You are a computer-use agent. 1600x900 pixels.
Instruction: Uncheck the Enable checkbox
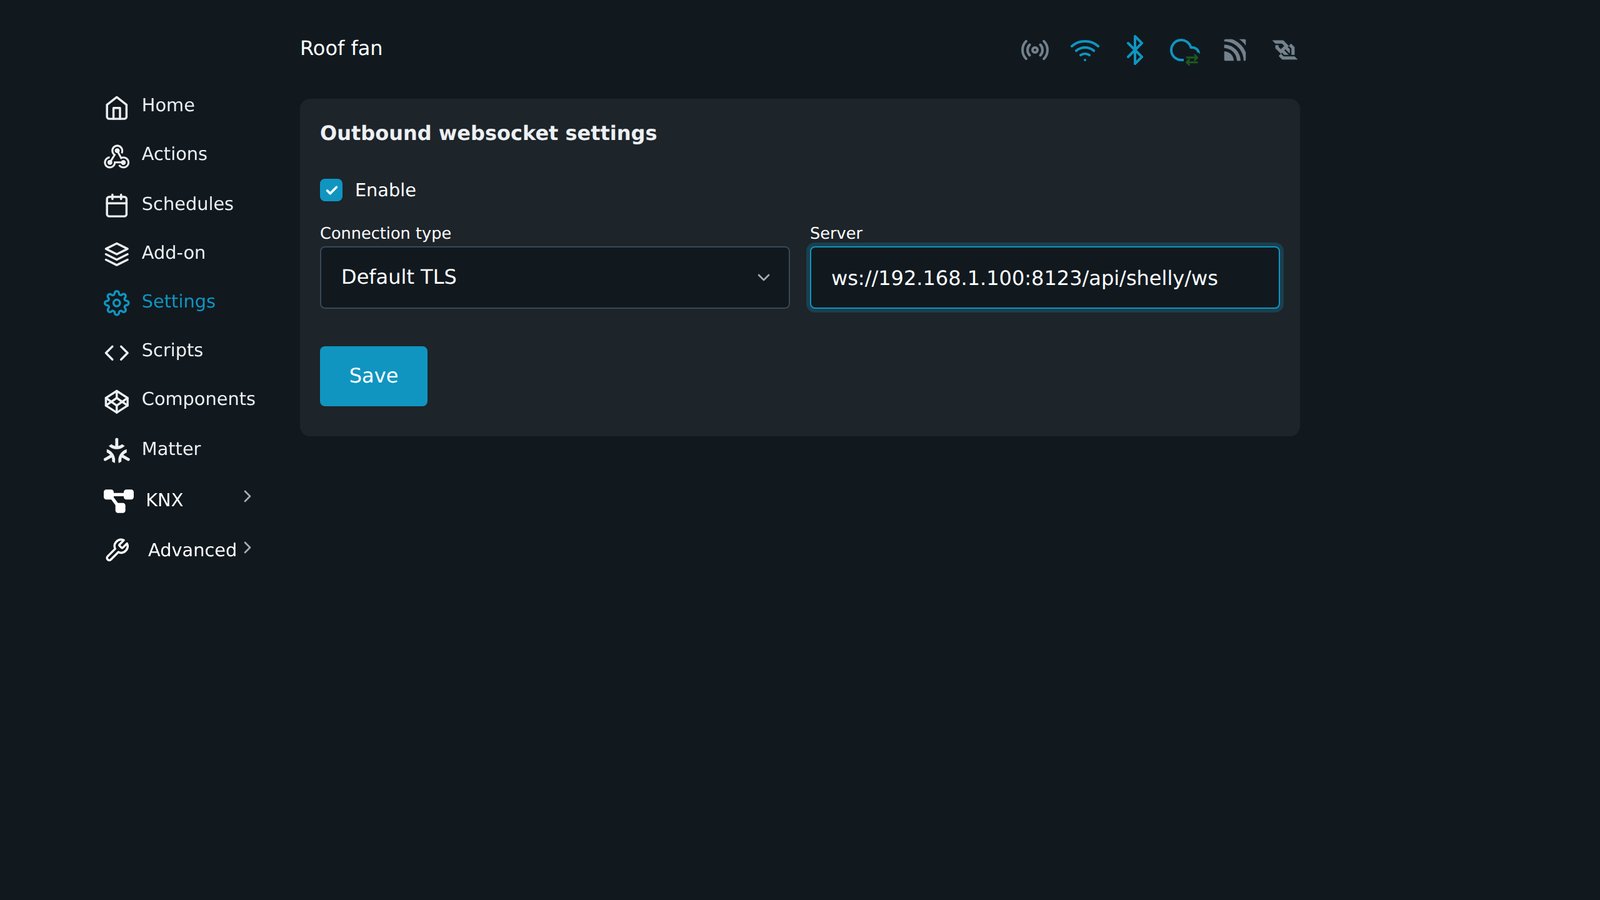tap(331, 190)
